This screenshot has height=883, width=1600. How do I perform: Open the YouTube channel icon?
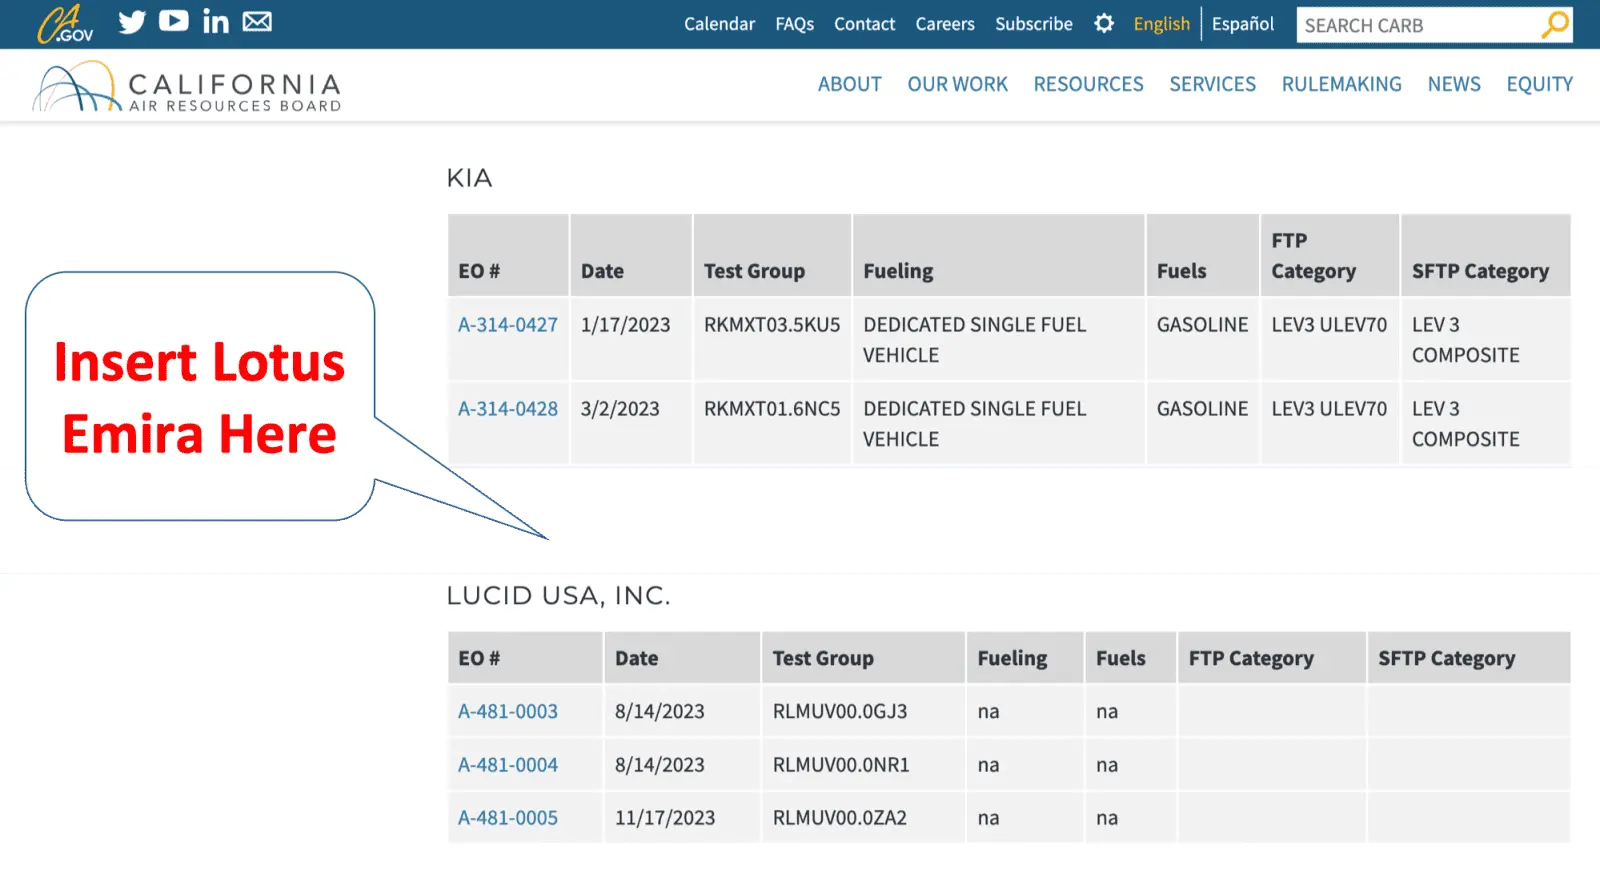(x=174, y=21)
